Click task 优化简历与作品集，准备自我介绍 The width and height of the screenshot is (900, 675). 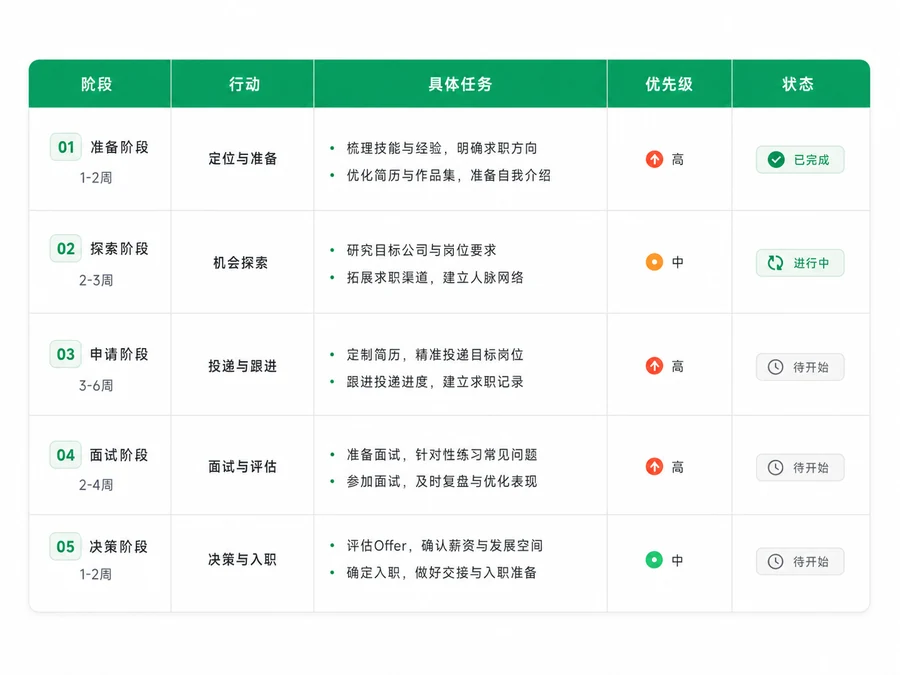[x=449, y=175]
